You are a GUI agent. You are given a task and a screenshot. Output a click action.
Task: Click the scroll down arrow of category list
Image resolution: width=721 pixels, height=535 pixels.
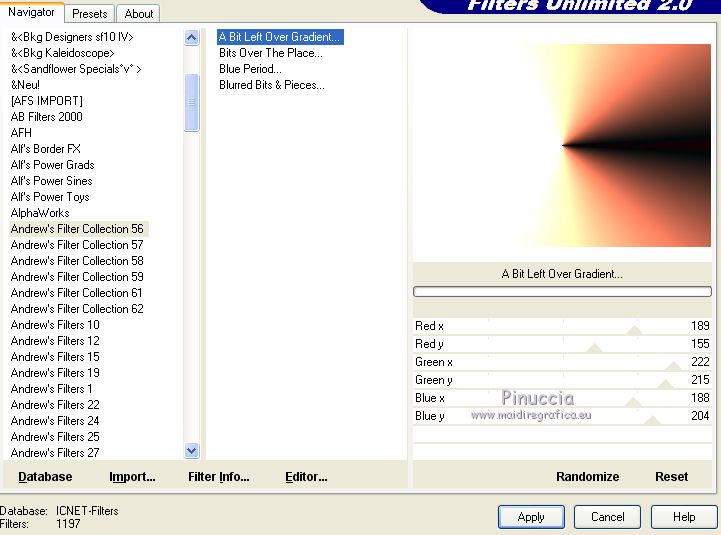tap(191, 450)
